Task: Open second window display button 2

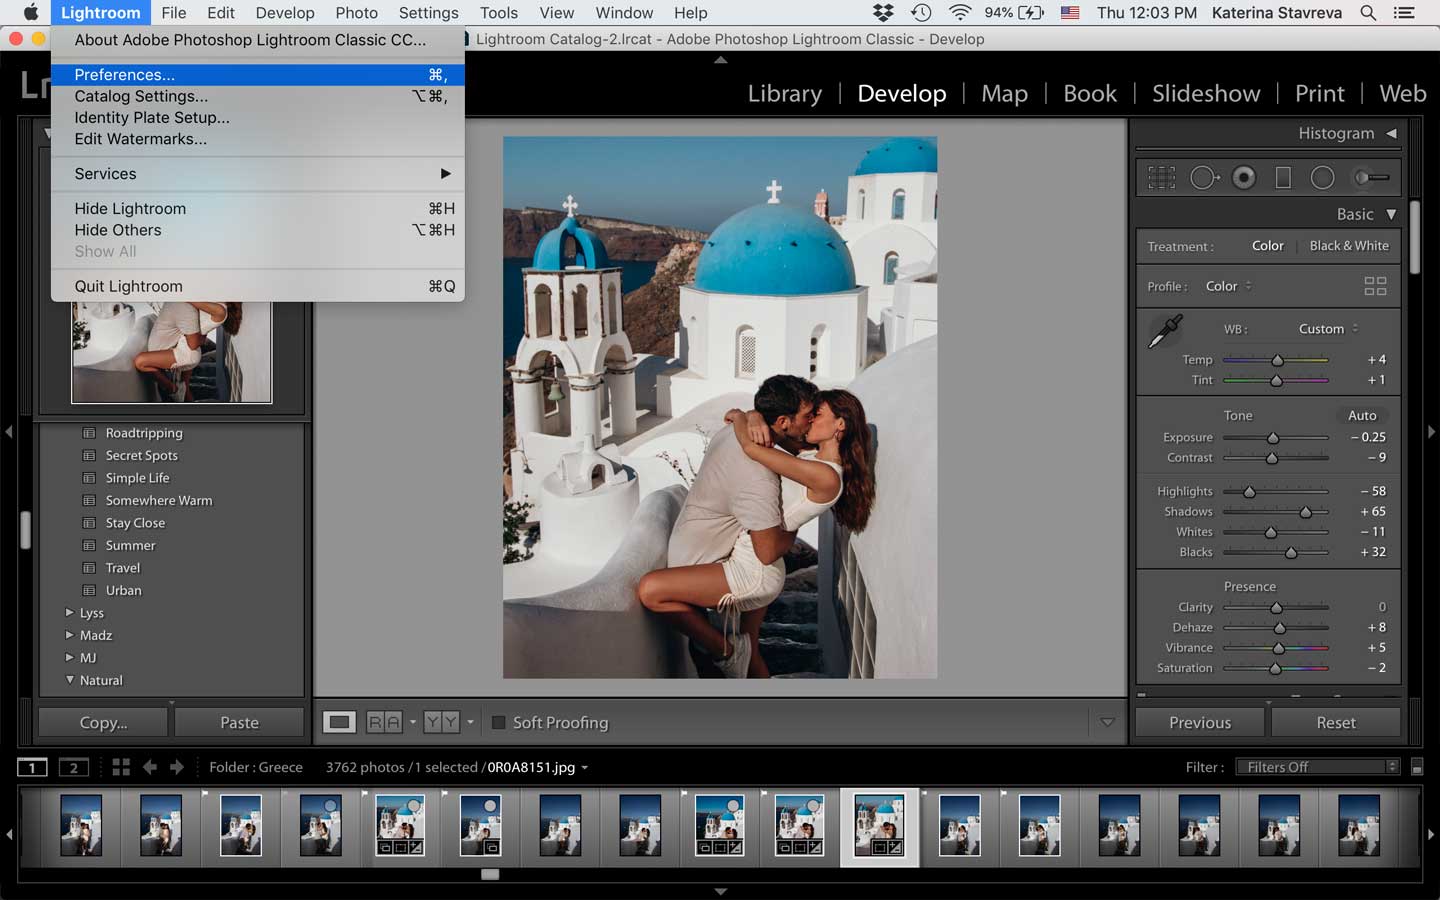Action: pyautogui.click(x=73, y=767)
